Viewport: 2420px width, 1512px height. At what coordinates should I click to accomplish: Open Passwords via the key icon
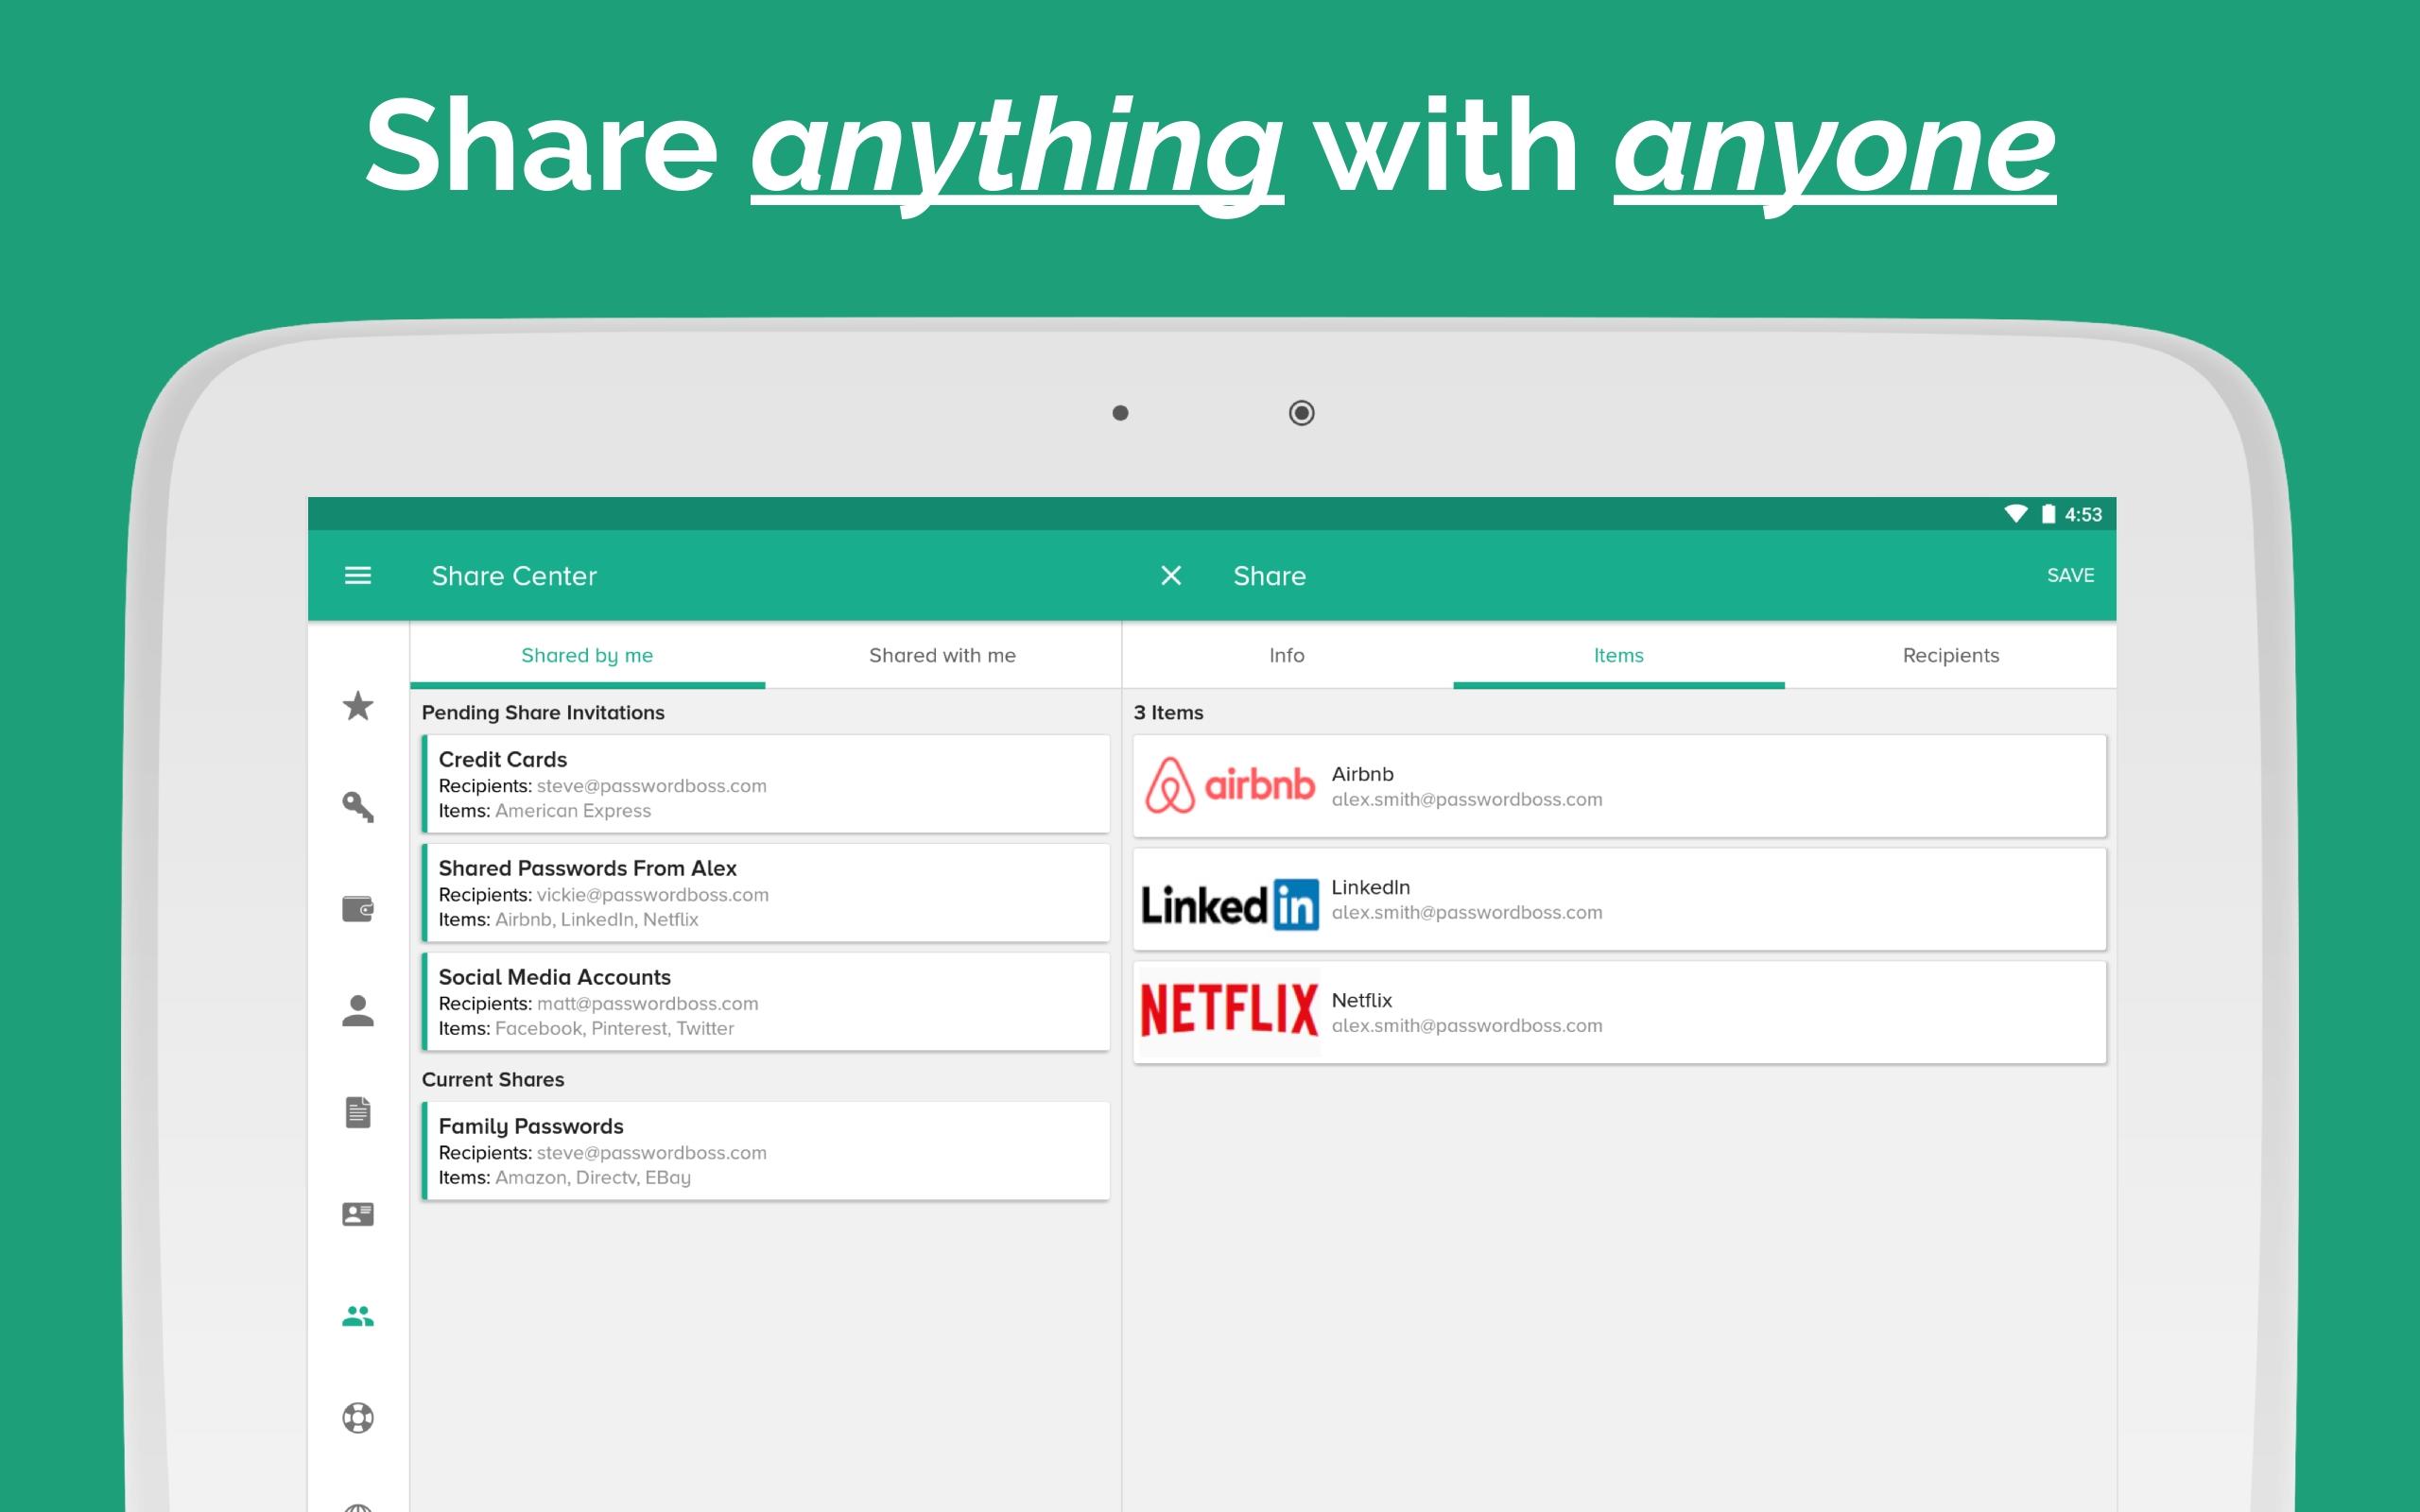coord(358,807)
